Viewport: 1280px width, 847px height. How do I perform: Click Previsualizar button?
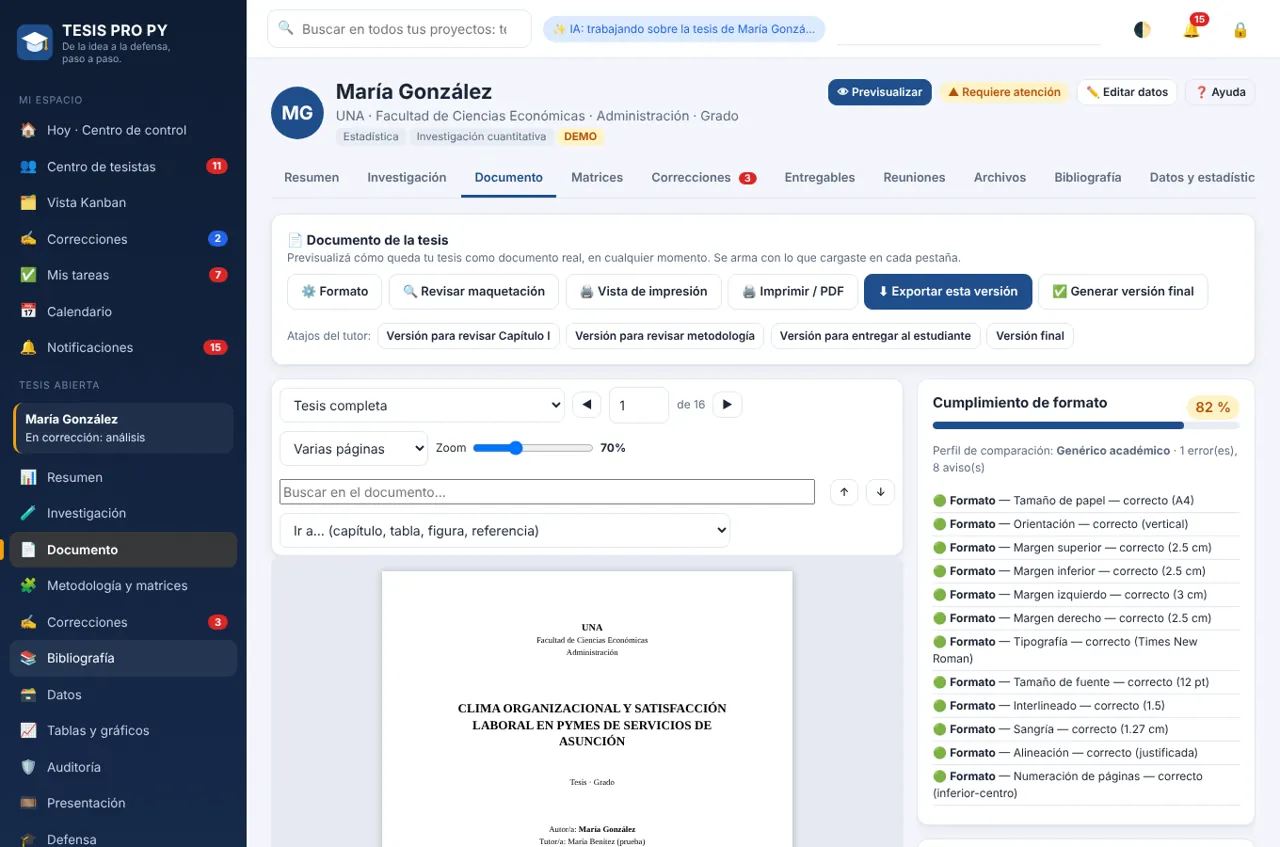tap(880, 92)
